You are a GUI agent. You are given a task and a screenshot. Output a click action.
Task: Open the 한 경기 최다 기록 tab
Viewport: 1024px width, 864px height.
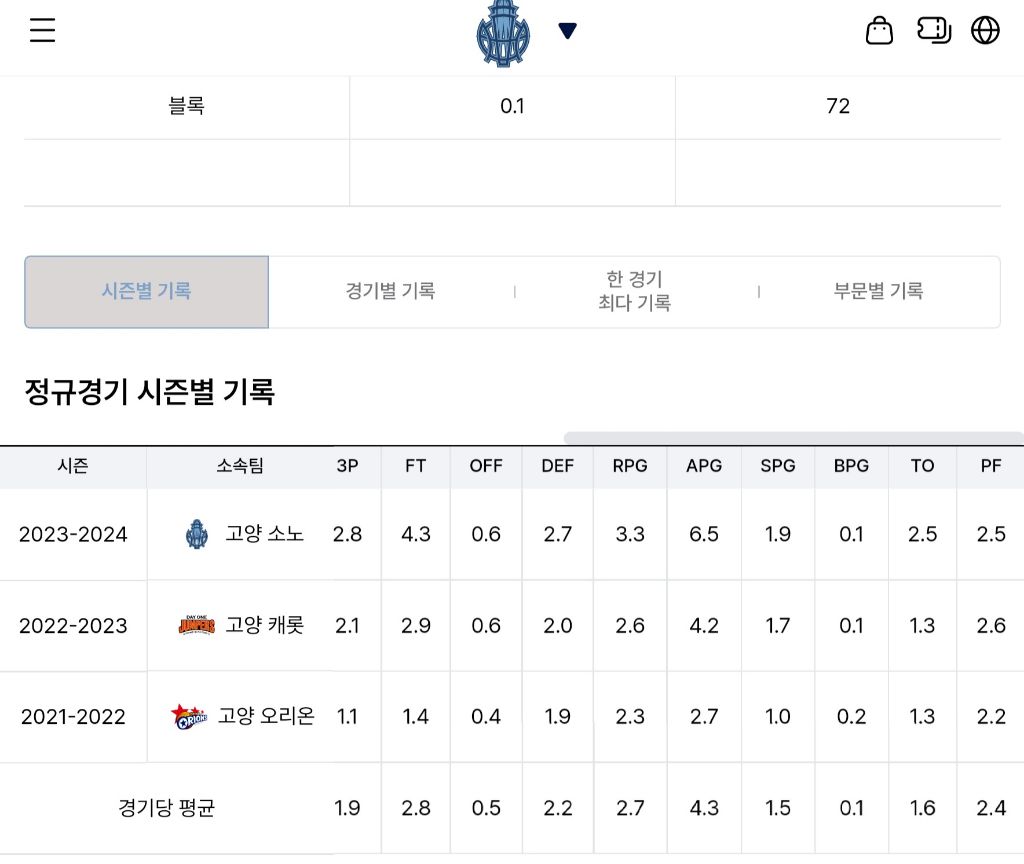click(x=634, y=291)
